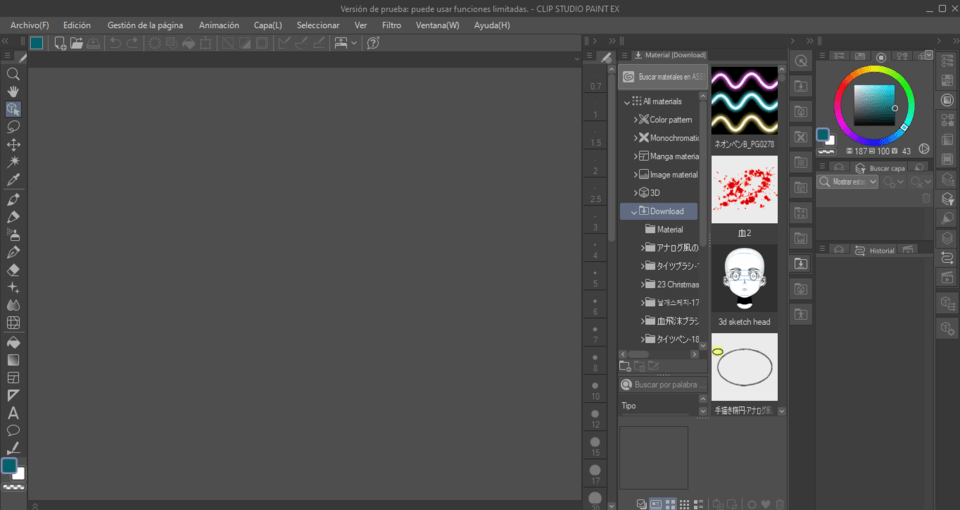The height and width of the screenshot is (510, 960).
Task: Select the Balloon speech bubble tool
Action: (13, 430)
